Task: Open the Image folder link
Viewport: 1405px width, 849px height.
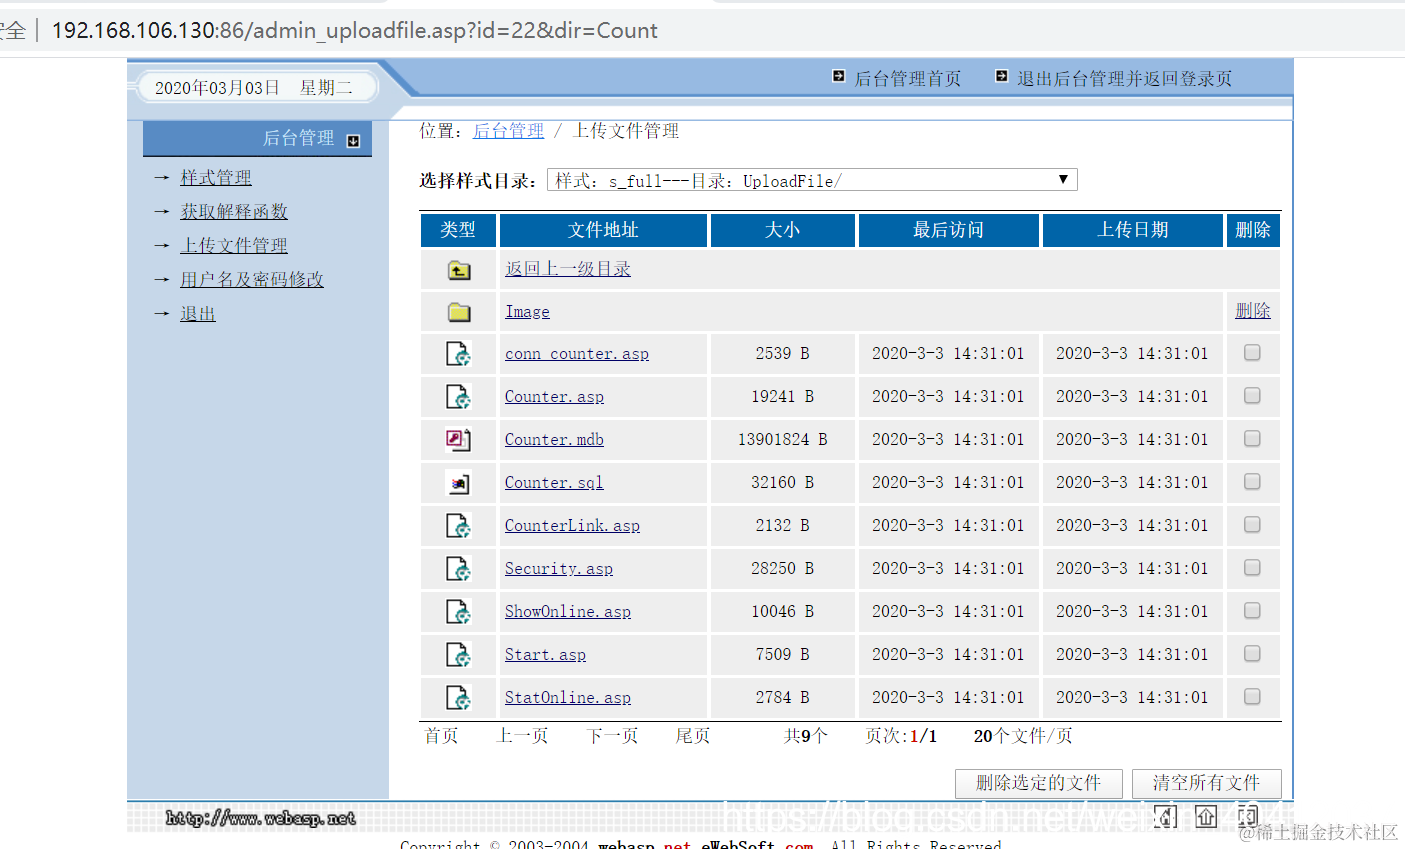Action: pyautogui.click(x=527, y=312)
